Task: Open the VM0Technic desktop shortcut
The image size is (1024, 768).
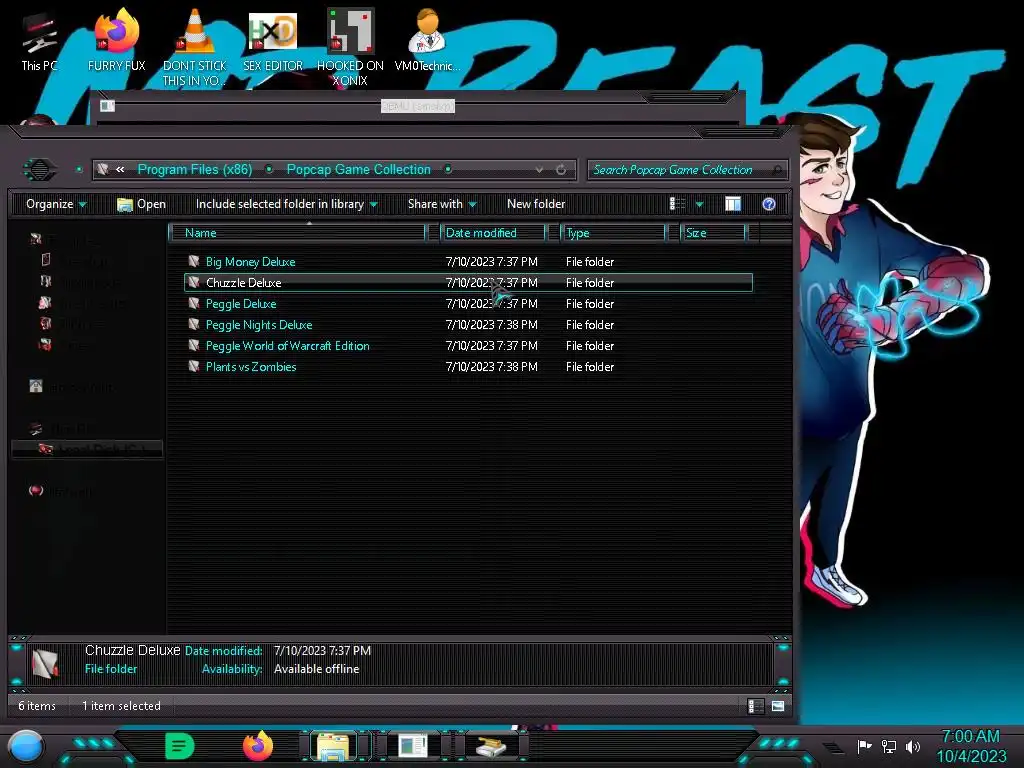Action: click(427, 39)
